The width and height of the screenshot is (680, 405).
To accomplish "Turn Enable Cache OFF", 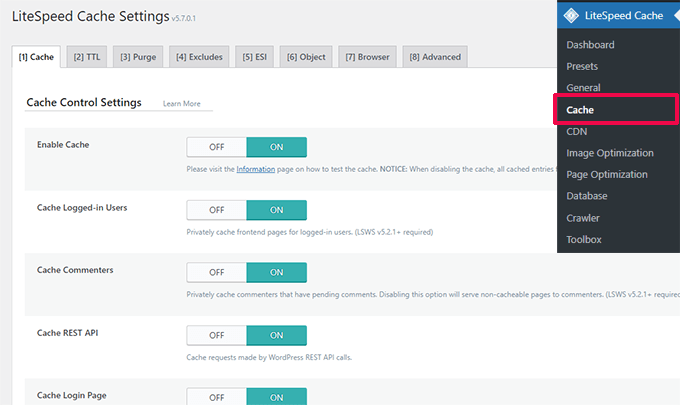I will (x=217, y=147).
